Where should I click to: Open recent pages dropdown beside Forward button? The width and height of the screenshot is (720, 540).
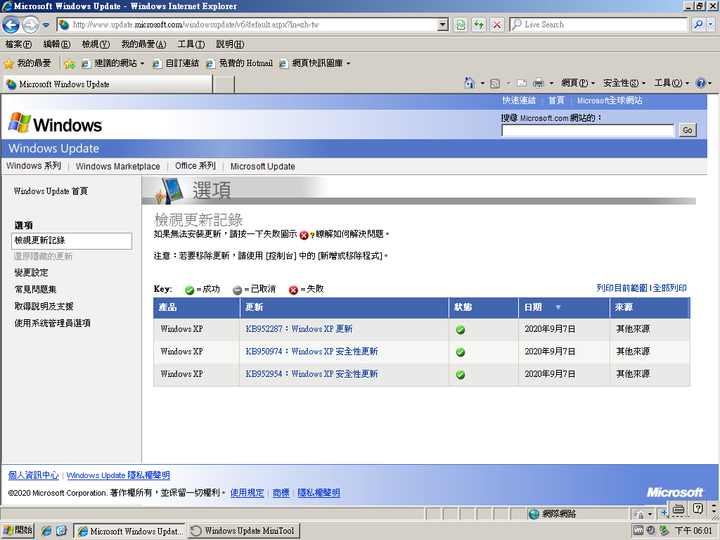click(46, 25)
